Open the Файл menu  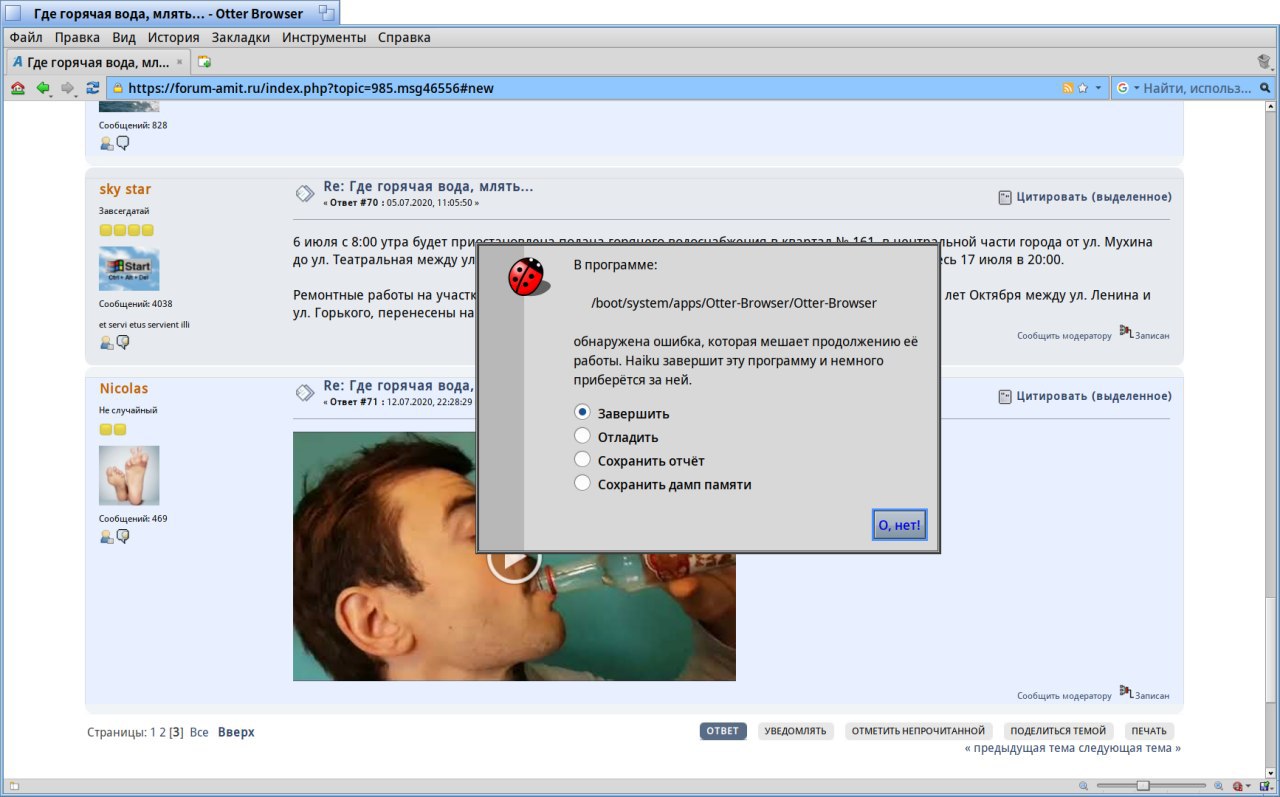pyautogui.click(x=26, y=37)
